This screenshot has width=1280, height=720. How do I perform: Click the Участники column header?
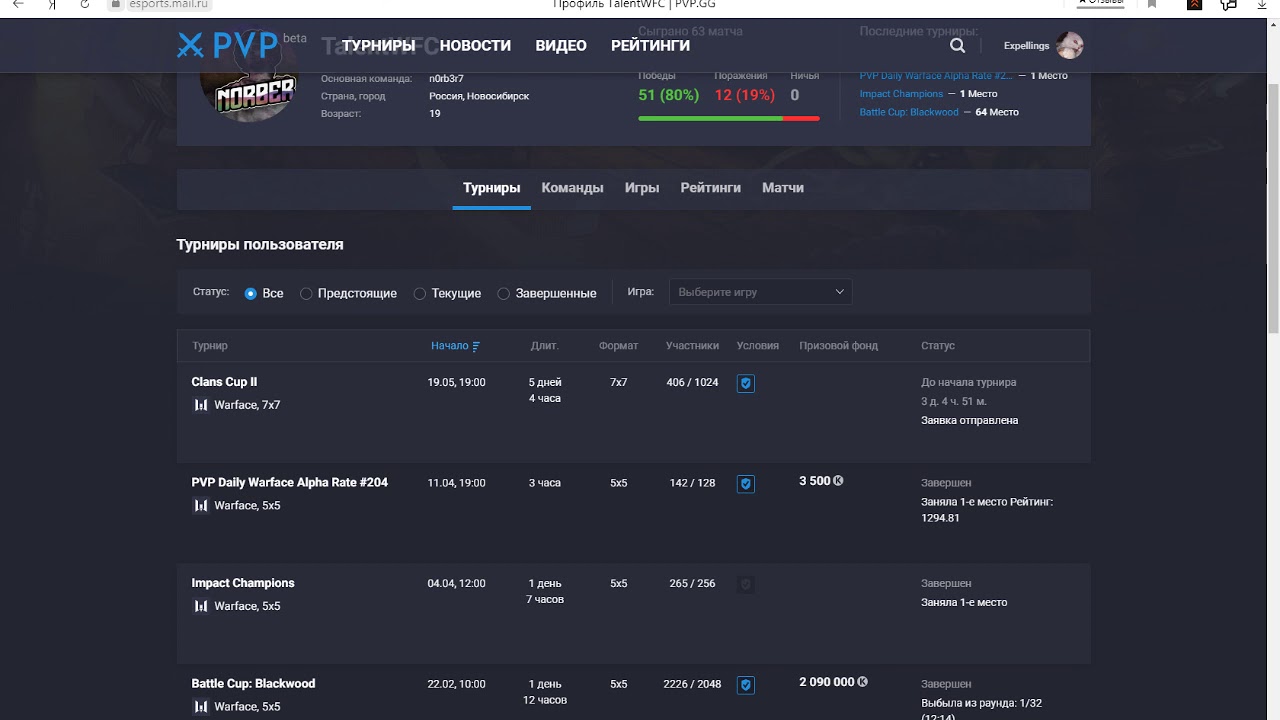click(692, 346)
